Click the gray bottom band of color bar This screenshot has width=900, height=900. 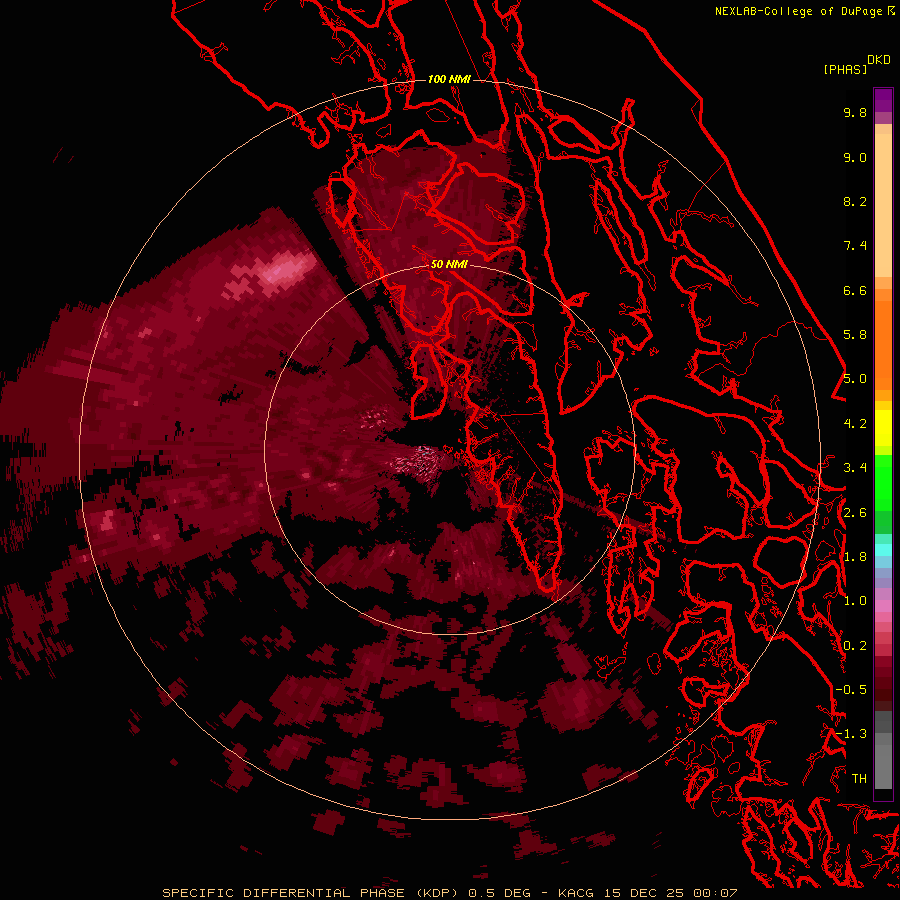tap(883, 752)
